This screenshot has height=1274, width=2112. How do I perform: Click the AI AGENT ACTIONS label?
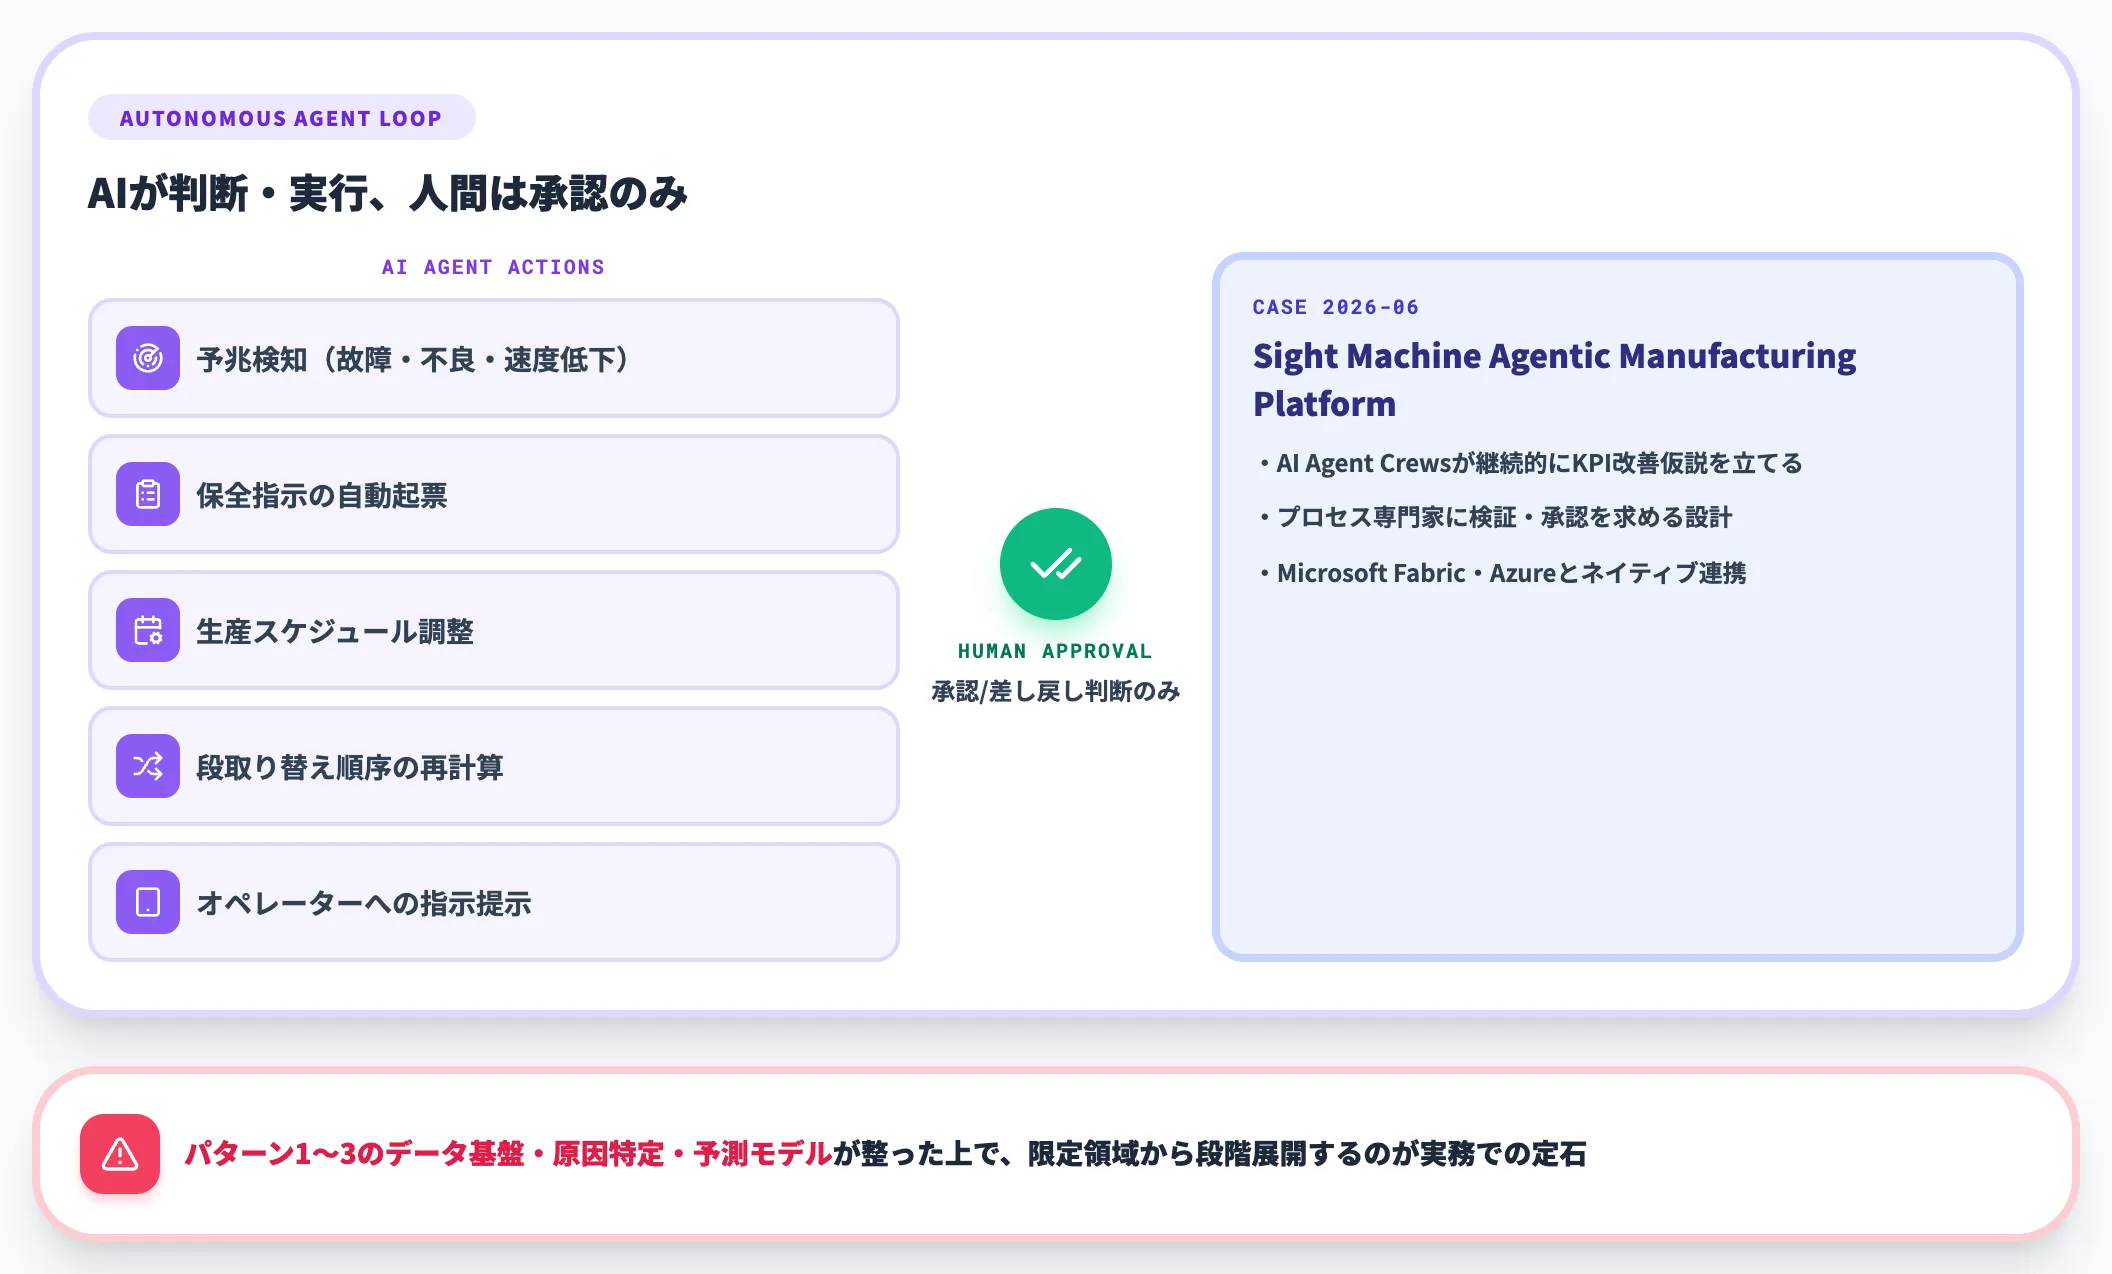point(493,267)
